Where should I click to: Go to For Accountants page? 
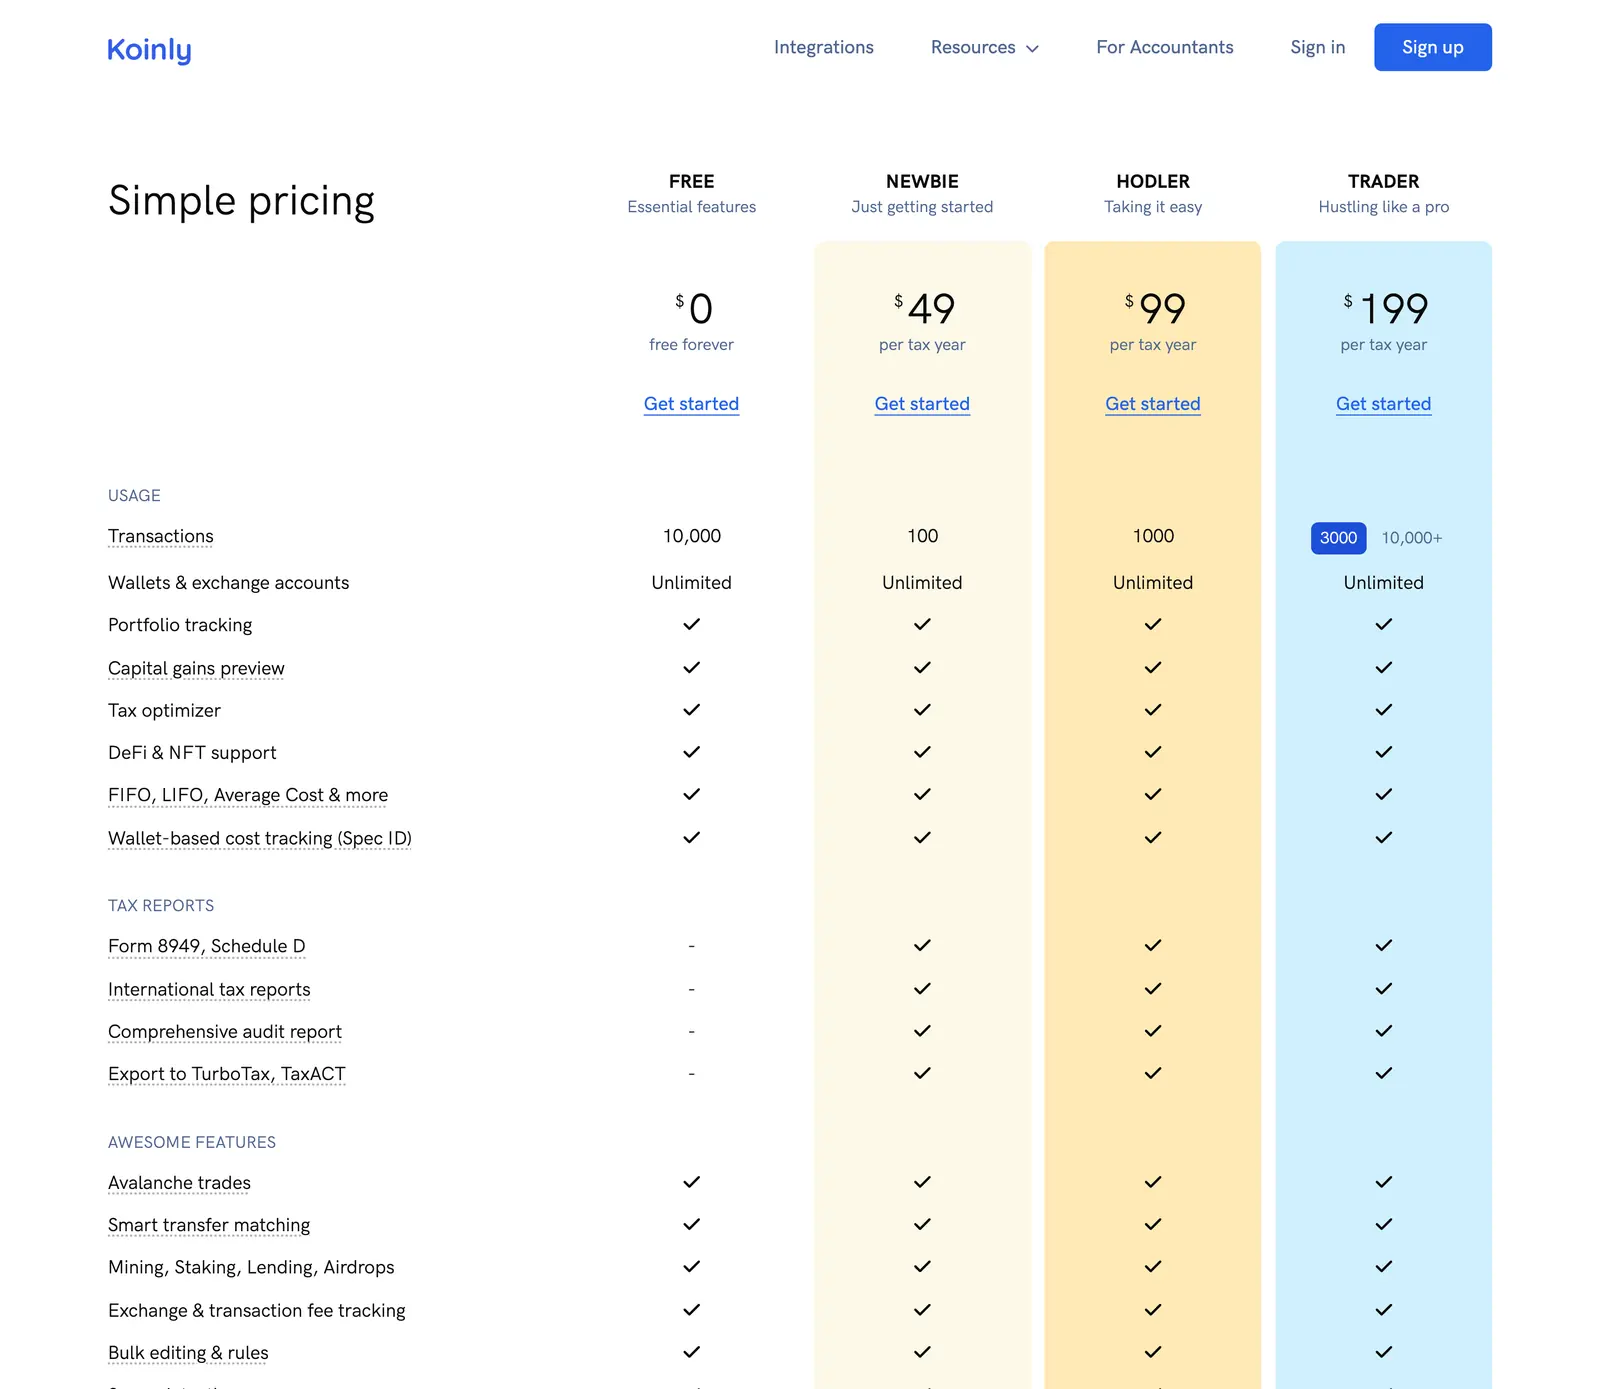tap(1165, 47)
